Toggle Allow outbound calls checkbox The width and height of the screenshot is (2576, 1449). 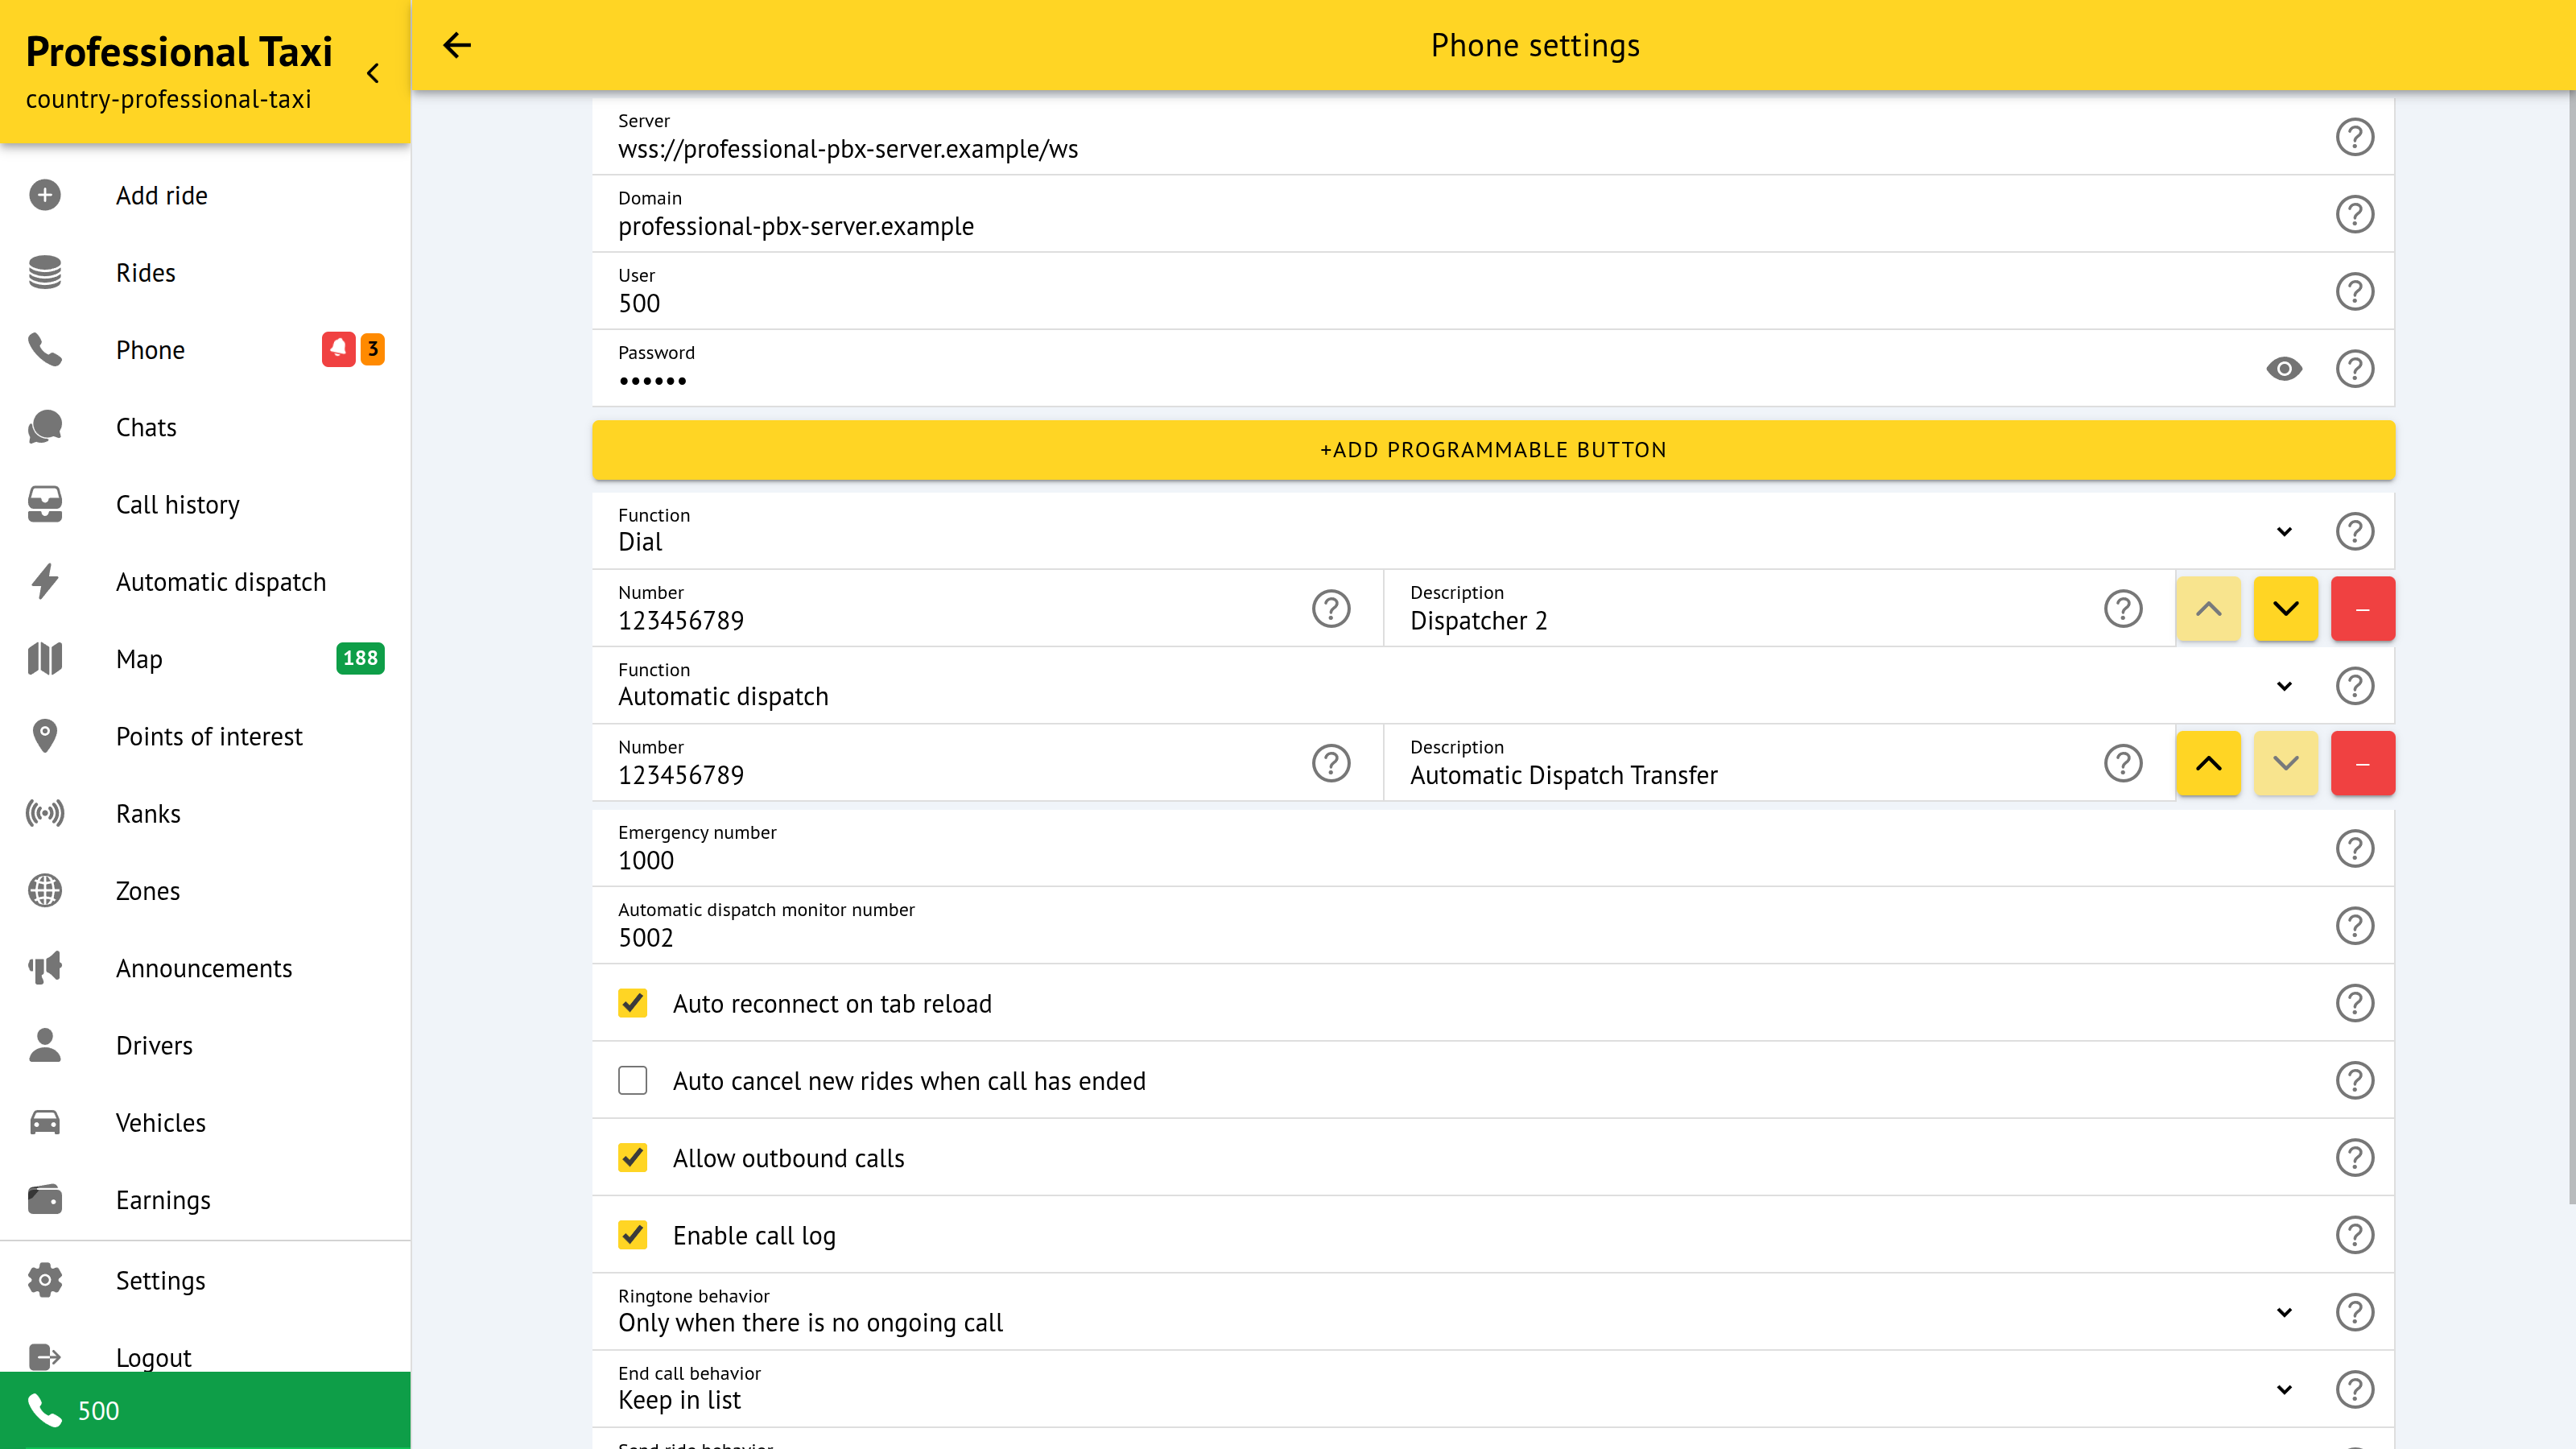point(633,1158)
